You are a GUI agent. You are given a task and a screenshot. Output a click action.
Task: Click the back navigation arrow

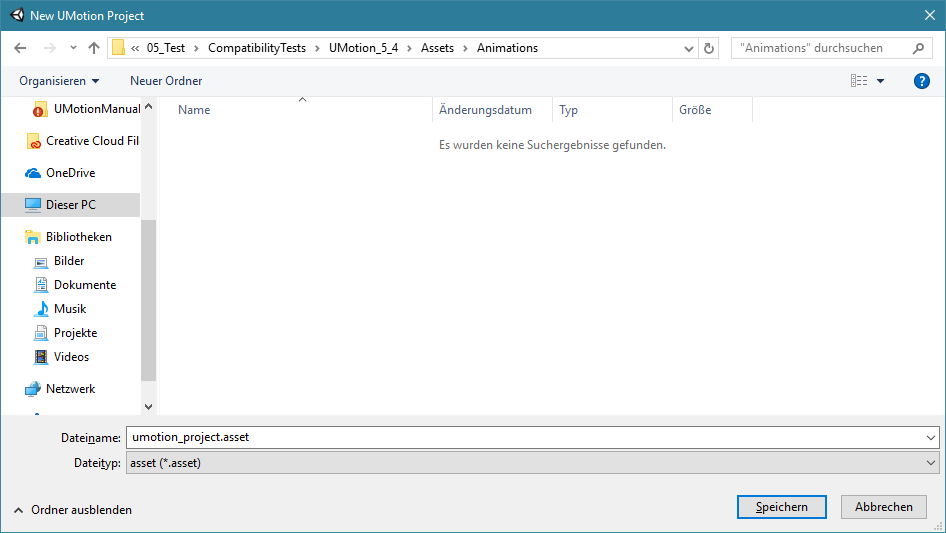pos(20,48)
